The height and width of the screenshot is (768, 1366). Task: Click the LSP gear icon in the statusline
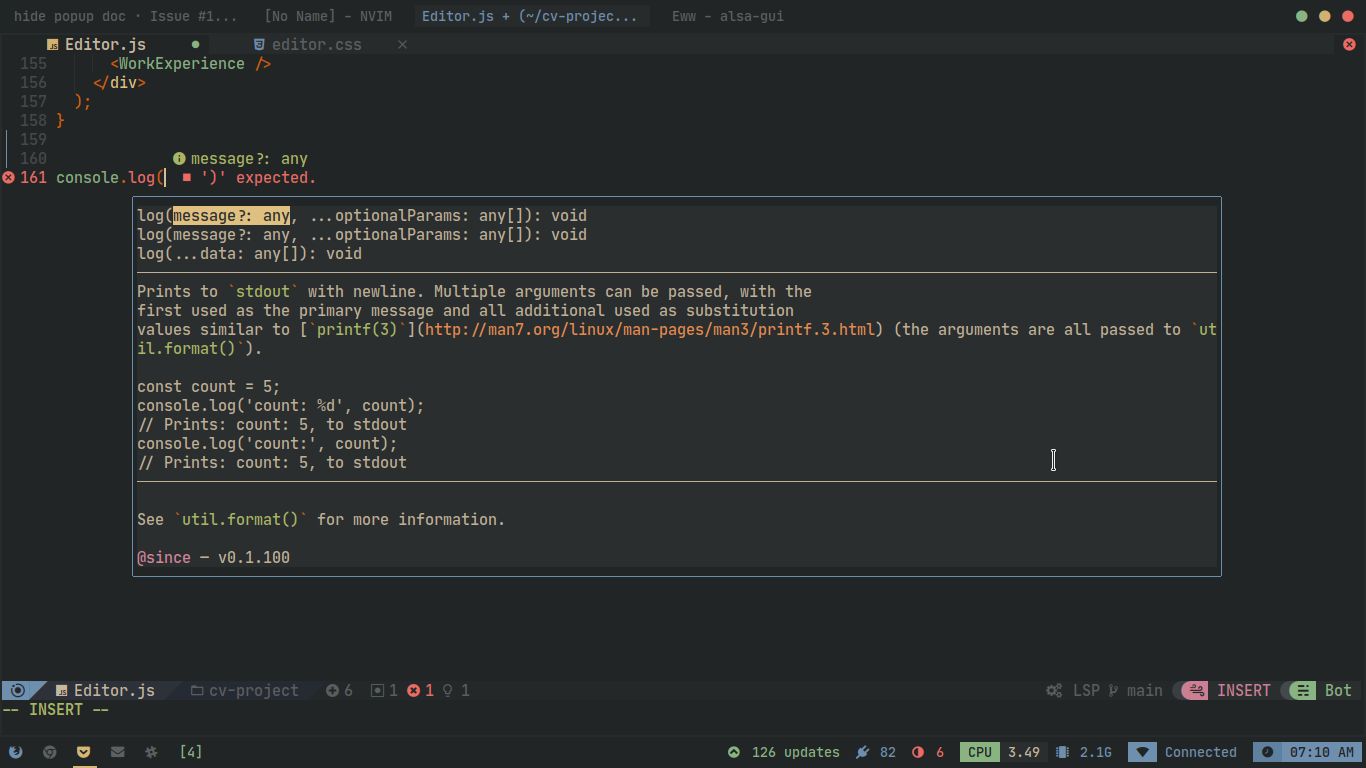(1052, 690)
